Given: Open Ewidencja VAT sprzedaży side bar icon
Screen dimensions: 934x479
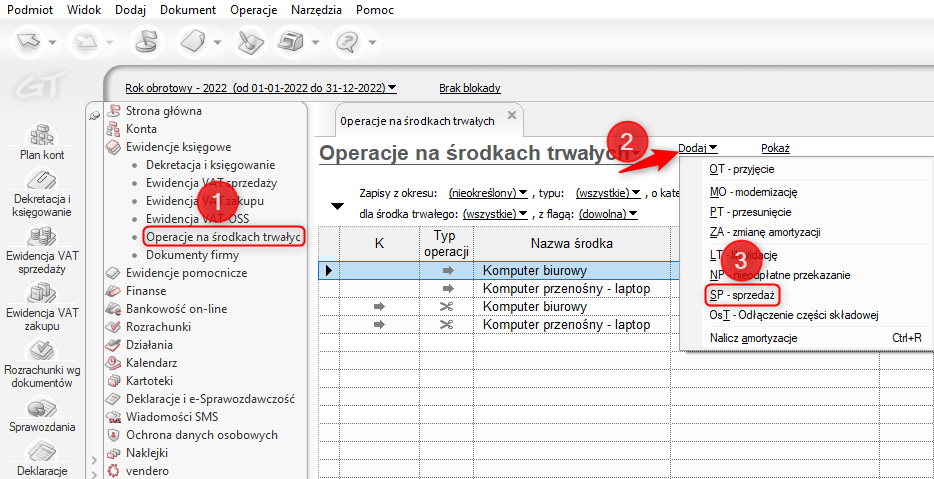Looking at the screenshot, I should coord(42,250).
